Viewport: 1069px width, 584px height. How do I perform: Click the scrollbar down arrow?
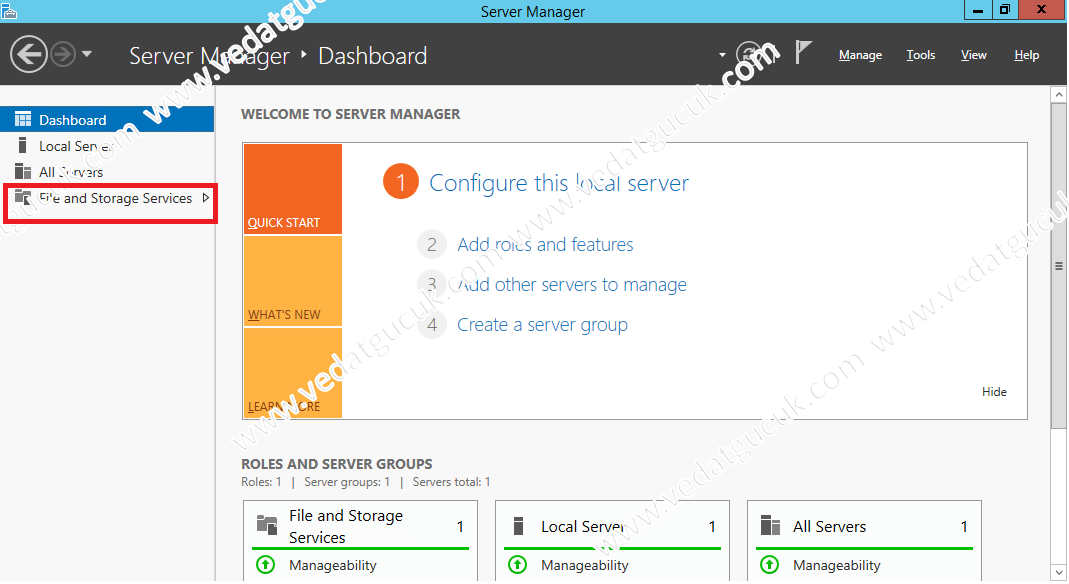point(1058,572)
